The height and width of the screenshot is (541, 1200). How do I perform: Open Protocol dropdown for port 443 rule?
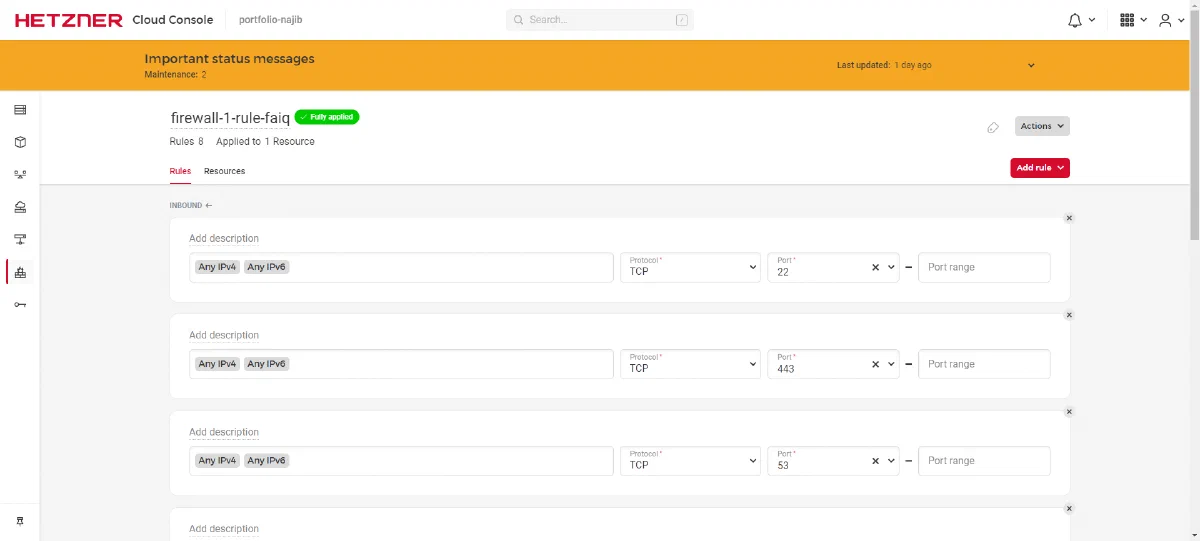pyautogui.click(x=690, y=364)
